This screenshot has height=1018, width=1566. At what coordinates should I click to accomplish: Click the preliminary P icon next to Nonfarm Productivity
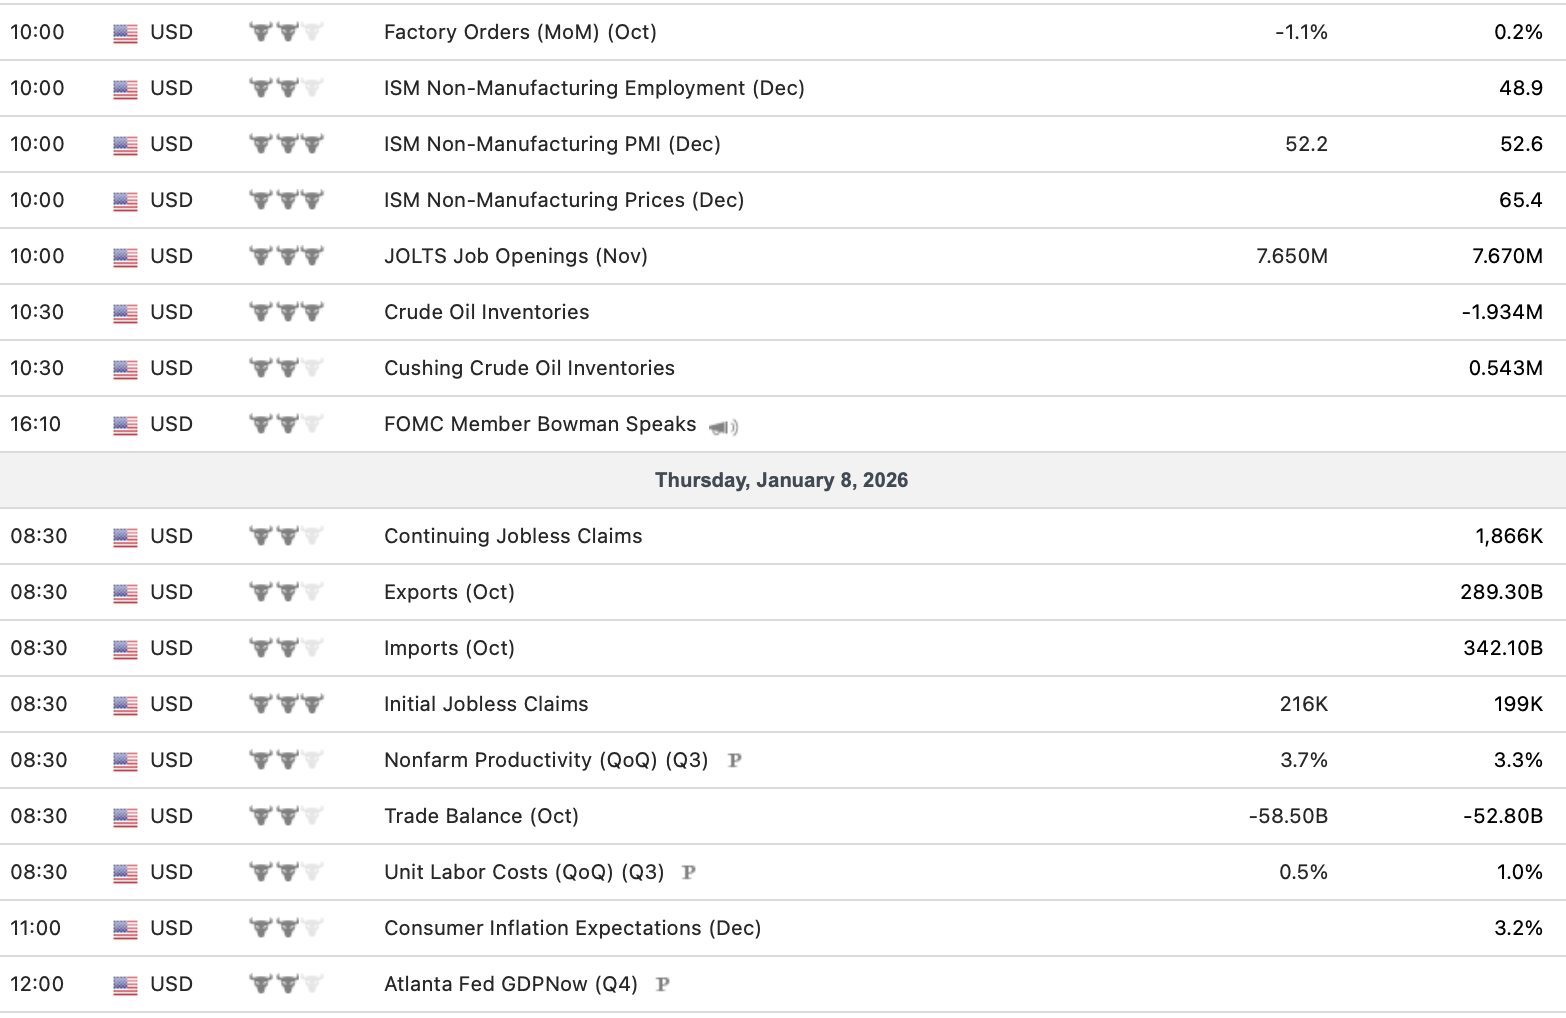click(735, 761)
